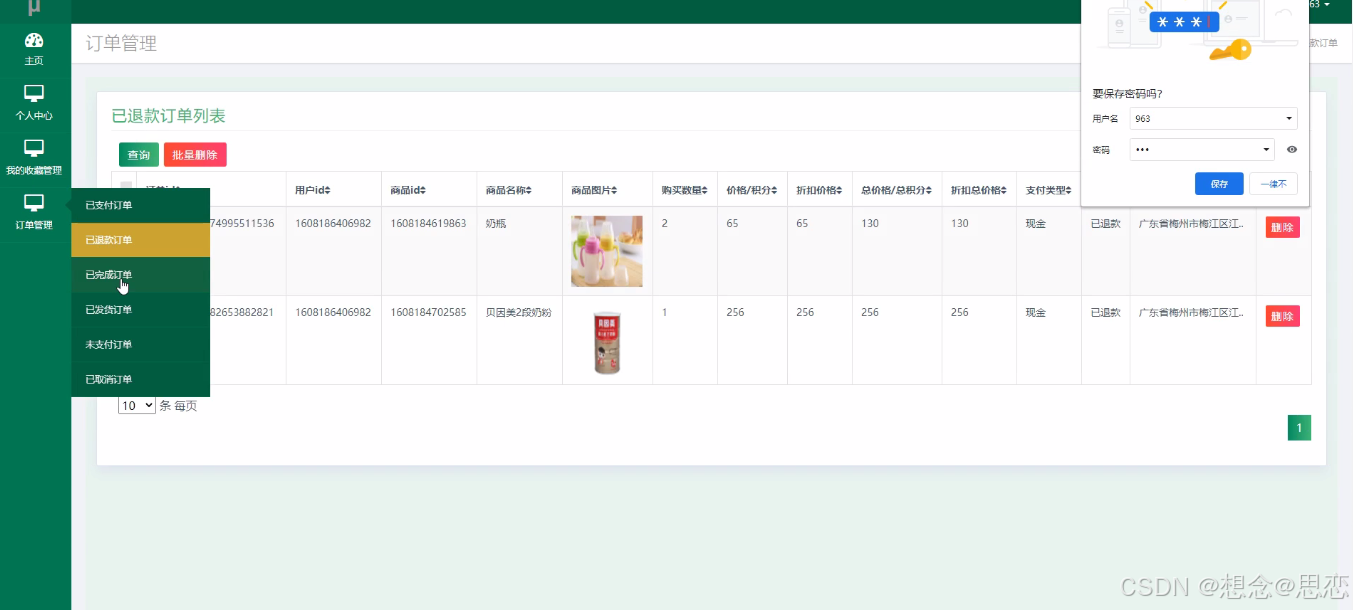
Task: Click the 密码 field in save-password popup
Action: point(1202,150)
